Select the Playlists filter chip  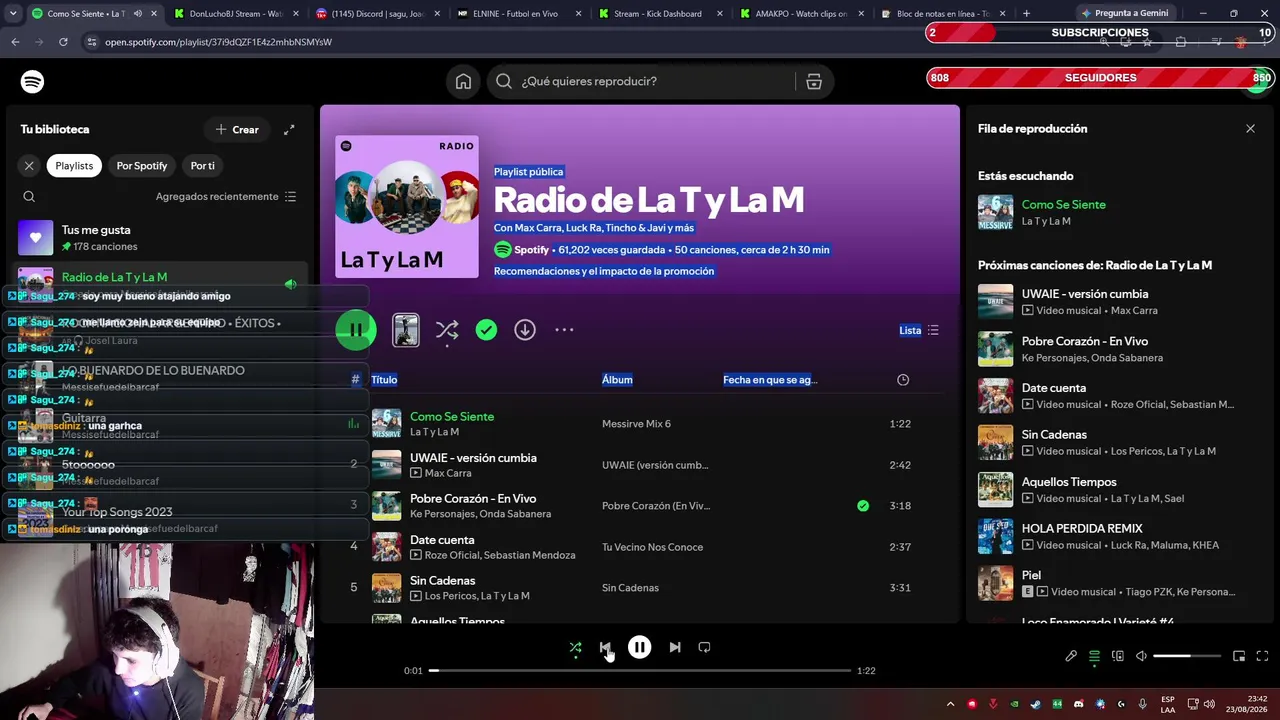(74, 166)
